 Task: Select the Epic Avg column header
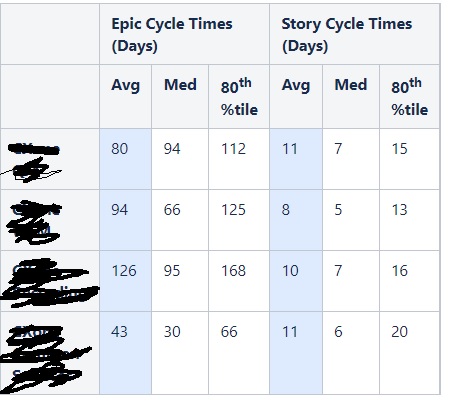(125, 85)
